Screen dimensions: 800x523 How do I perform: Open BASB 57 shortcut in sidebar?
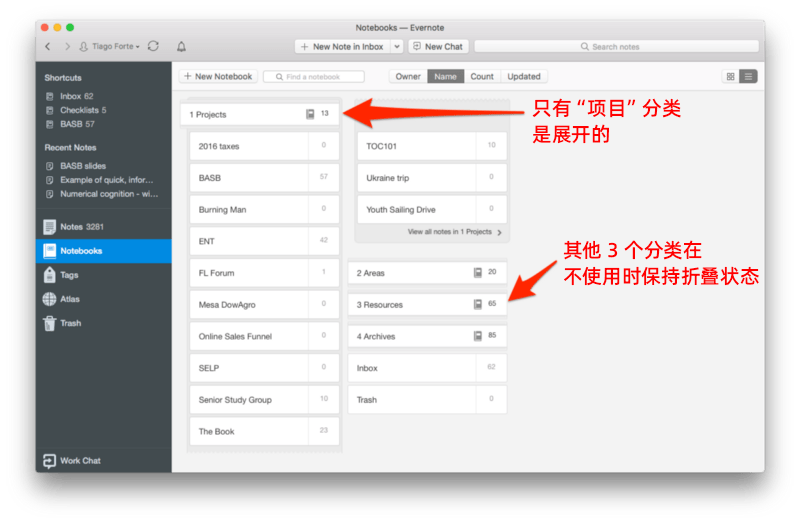pos(77,124)
